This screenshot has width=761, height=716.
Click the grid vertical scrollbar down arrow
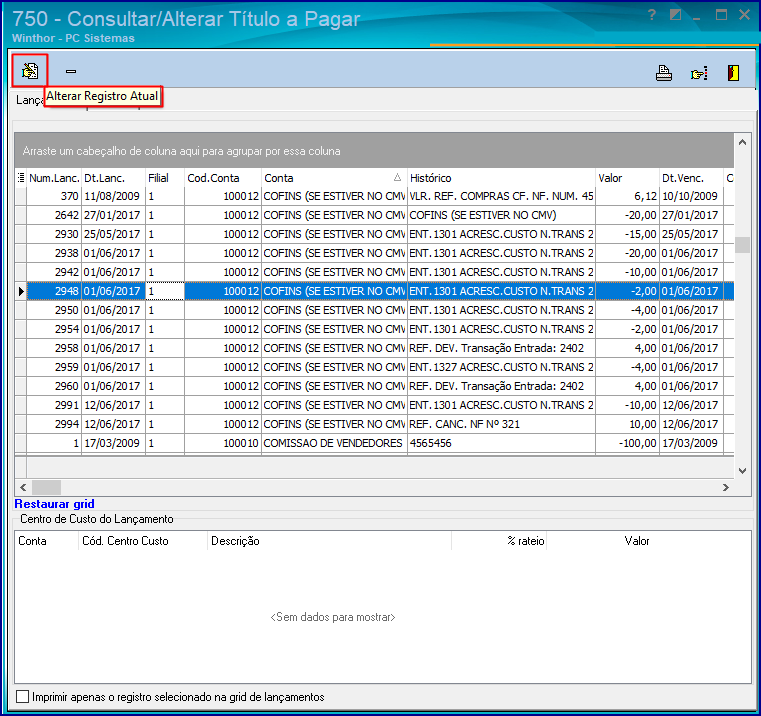click(x=742, y=470)
